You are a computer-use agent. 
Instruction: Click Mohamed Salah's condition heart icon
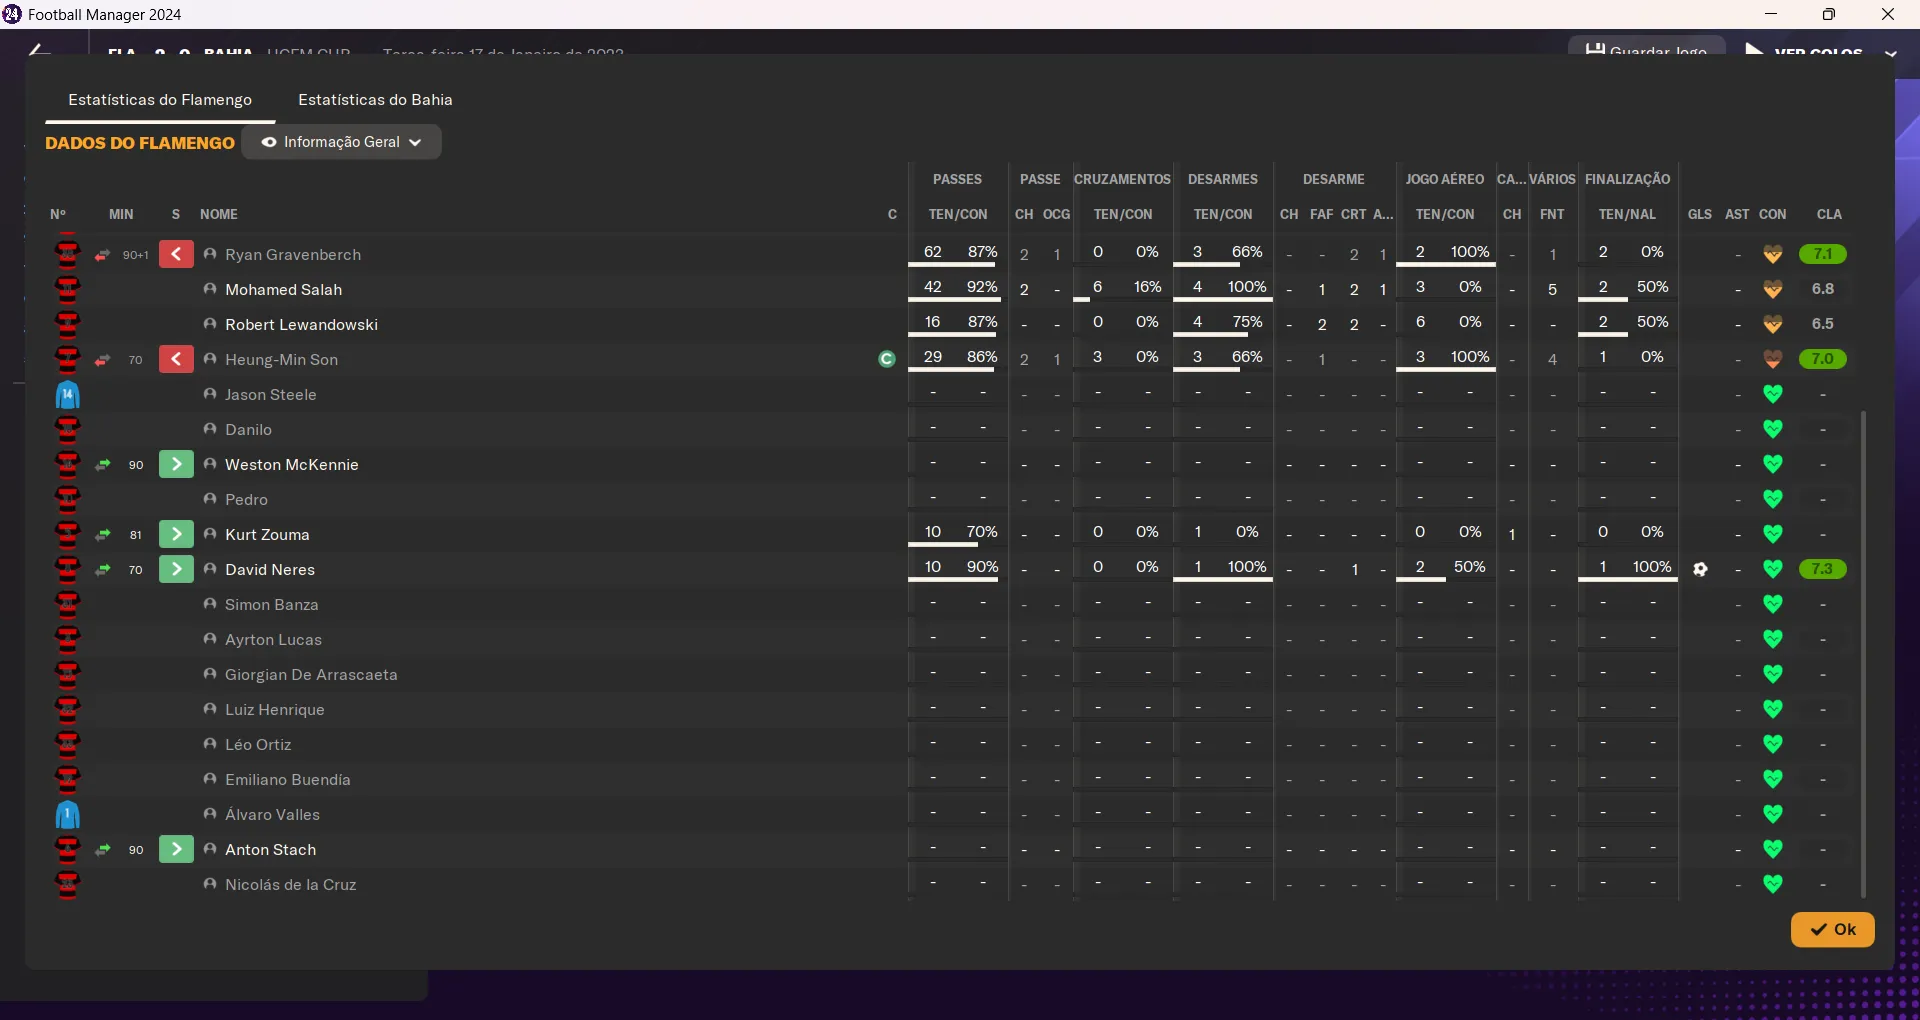click(1773, 289)
